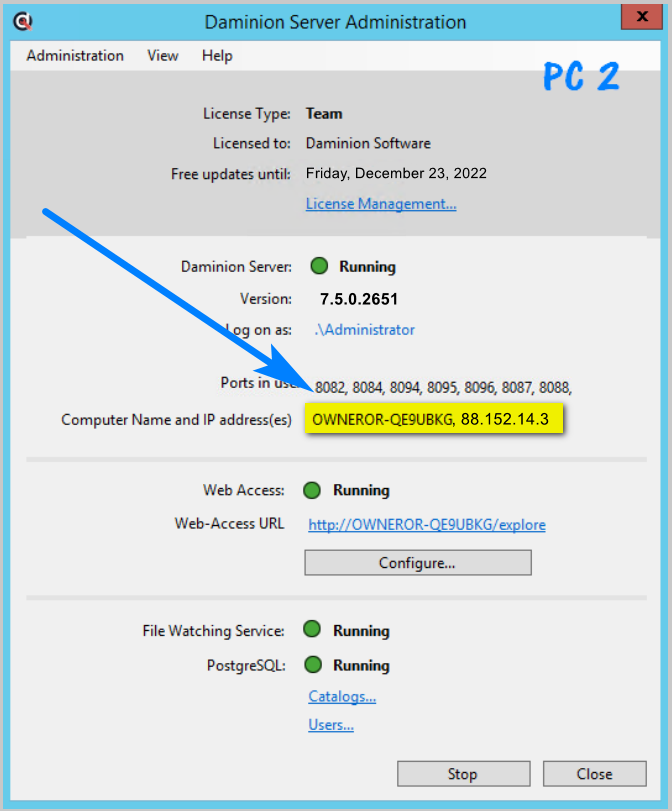Open the View menu
The image size is (672, 811).
(x=163, y=56)
